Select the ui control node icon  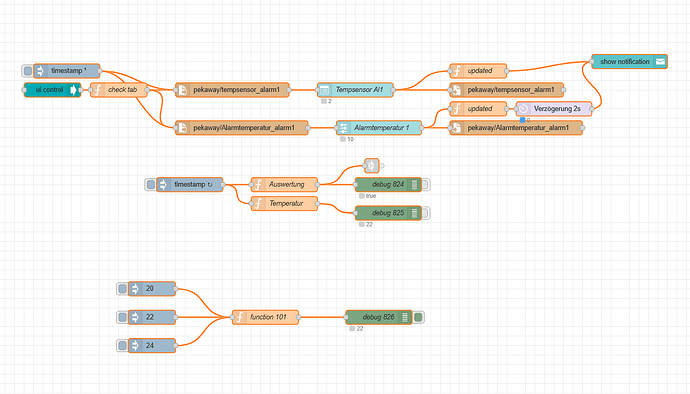coord(73,90)
